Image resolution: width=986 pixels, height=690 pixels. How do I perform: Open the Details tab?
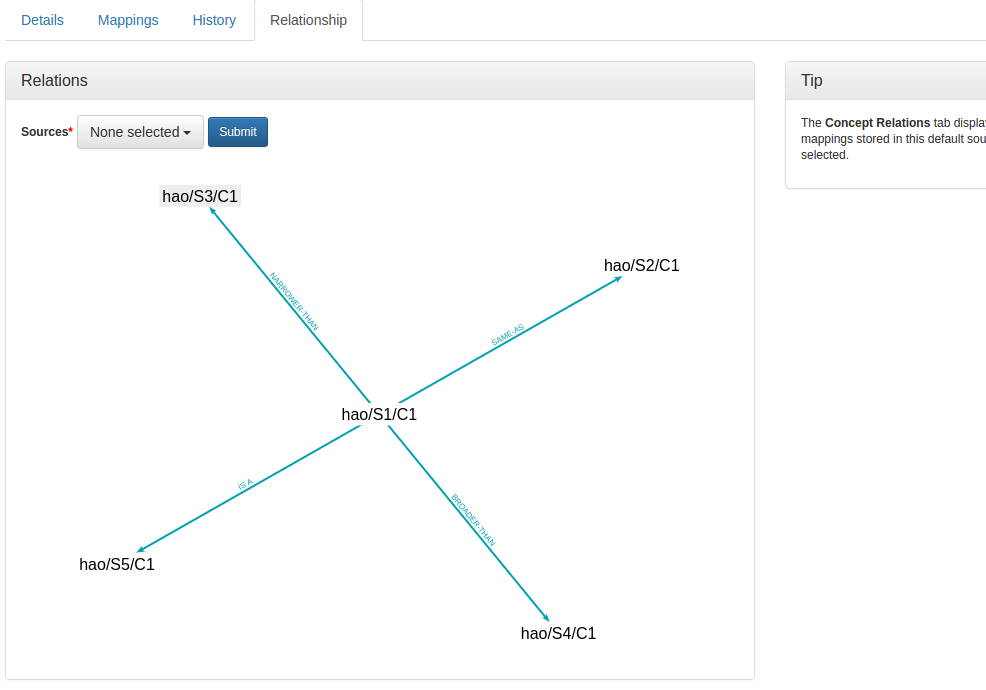coord(42,20)
